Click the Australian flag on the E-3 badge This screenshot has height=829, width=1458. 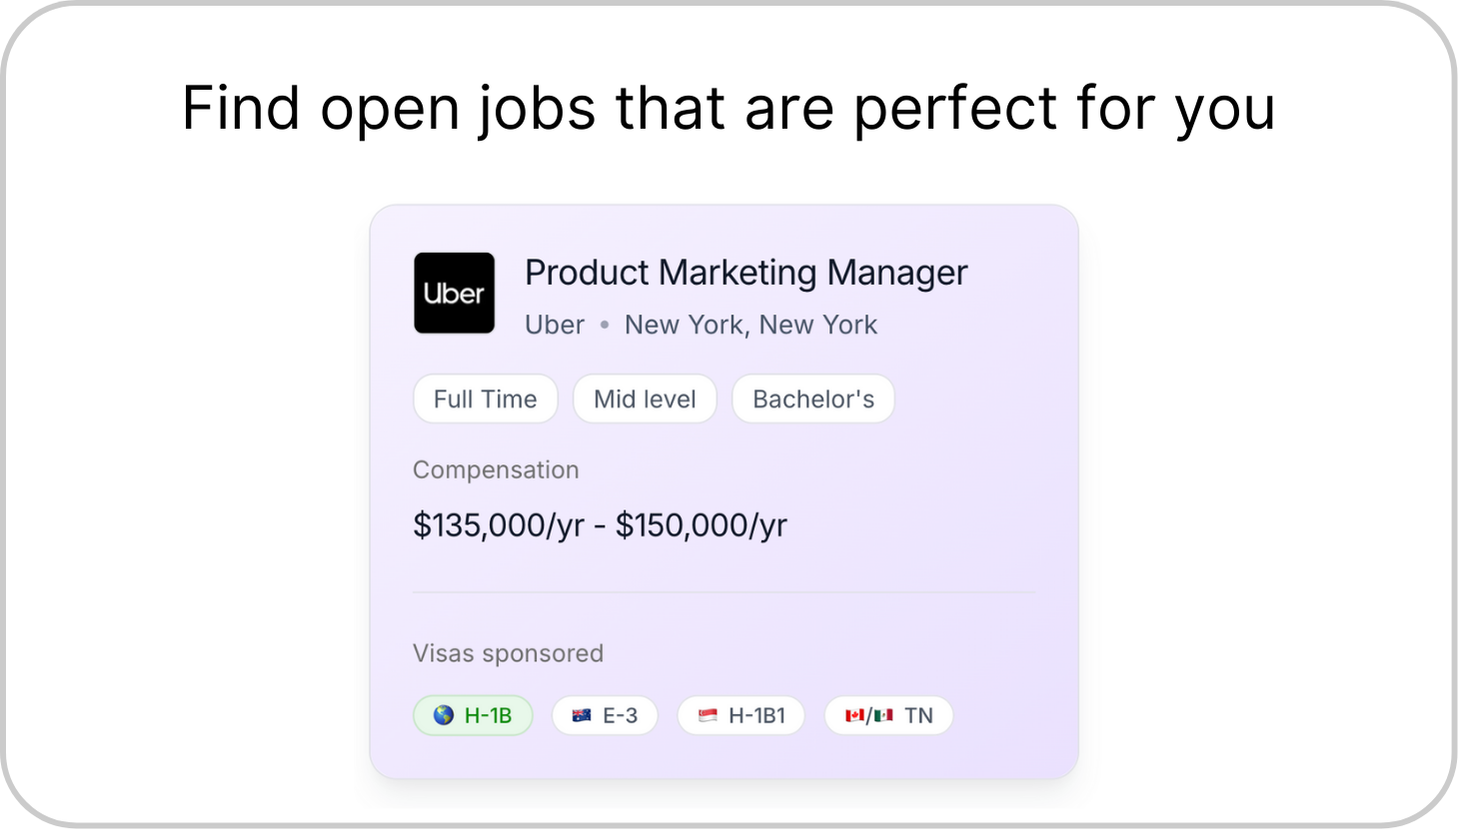tap(581, 715)
